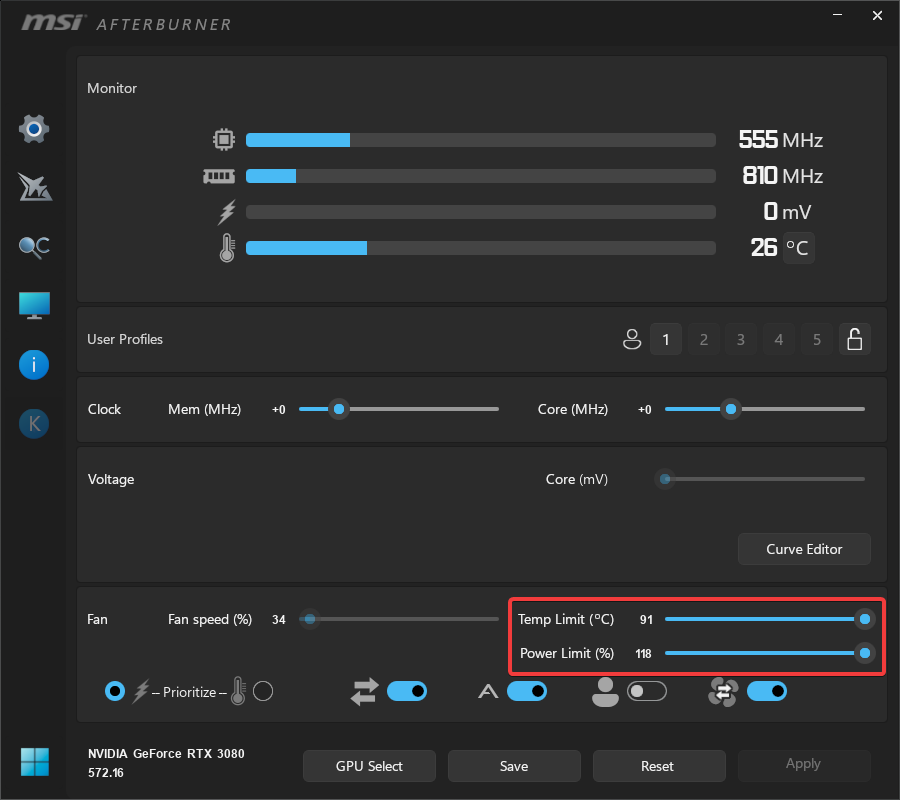Image resolution: width=900 pixels, height=800 pixels.
Task: Open the OC Scanner magnifier icon
Action: point(34,247)
